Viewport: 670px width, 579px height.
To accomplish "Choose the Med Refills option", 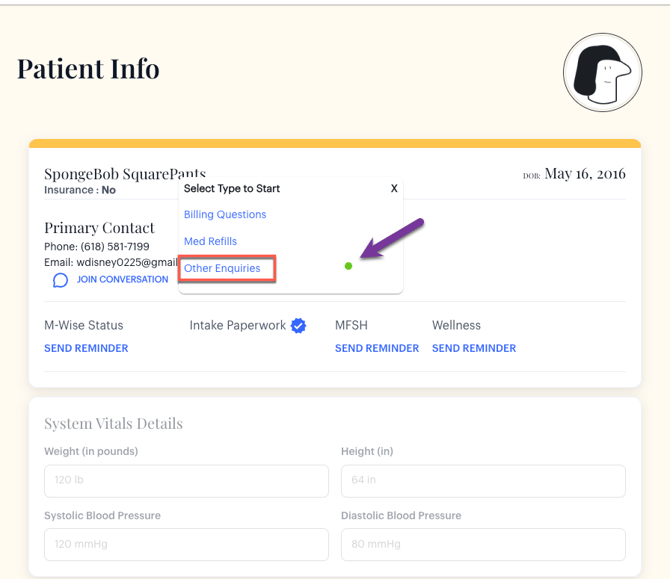I will pyautogui.click(x=210, y=241).
